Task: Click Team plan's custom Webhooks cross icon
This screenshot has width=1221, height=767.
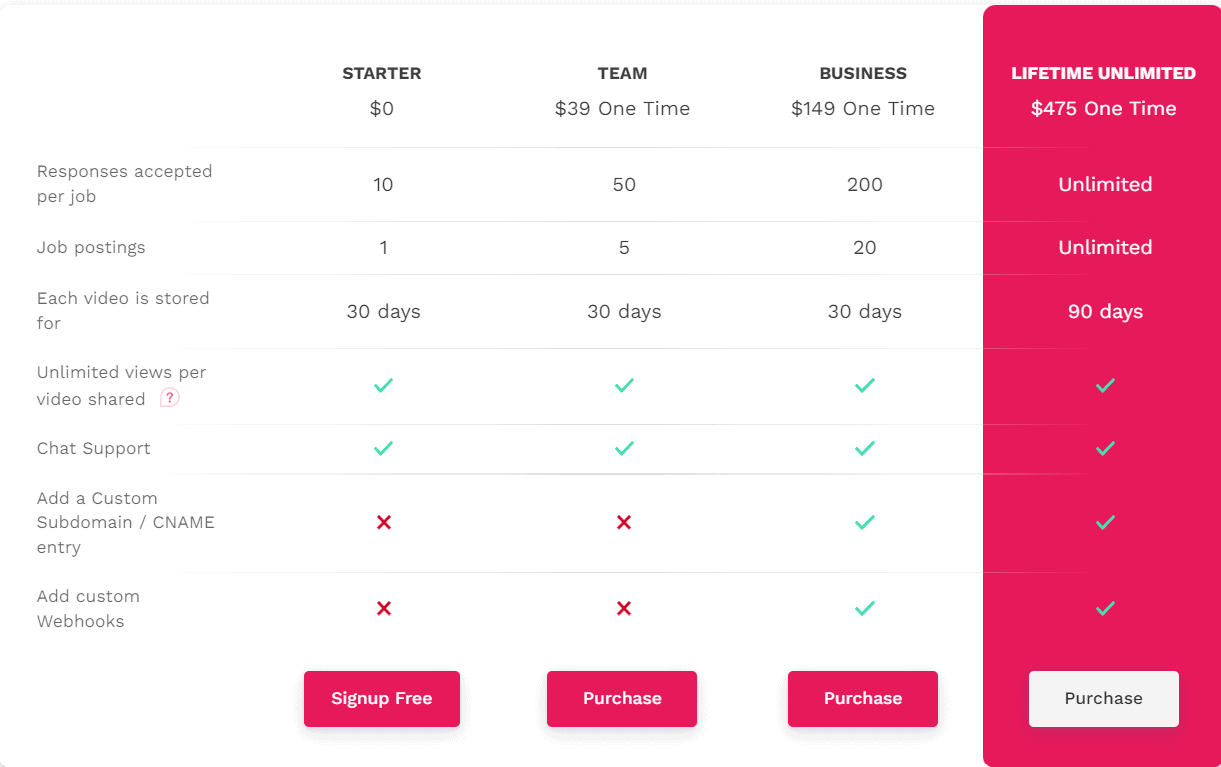Action: pos(624,608)
